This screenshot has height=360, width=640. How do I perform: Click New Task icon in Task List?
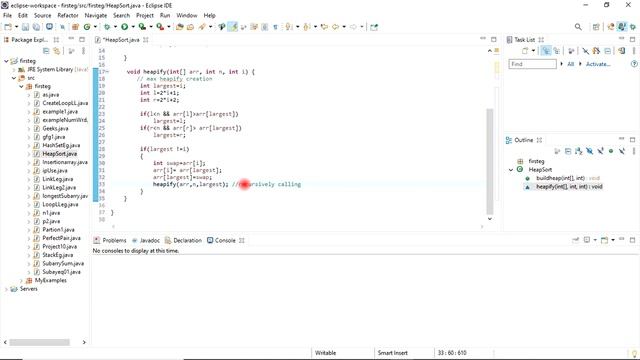coord(525,51)
